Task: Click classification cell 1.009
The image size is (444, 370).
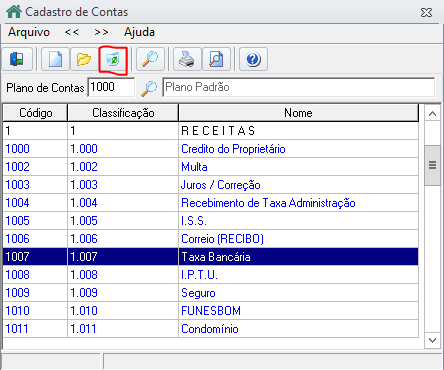Action: 123,293
